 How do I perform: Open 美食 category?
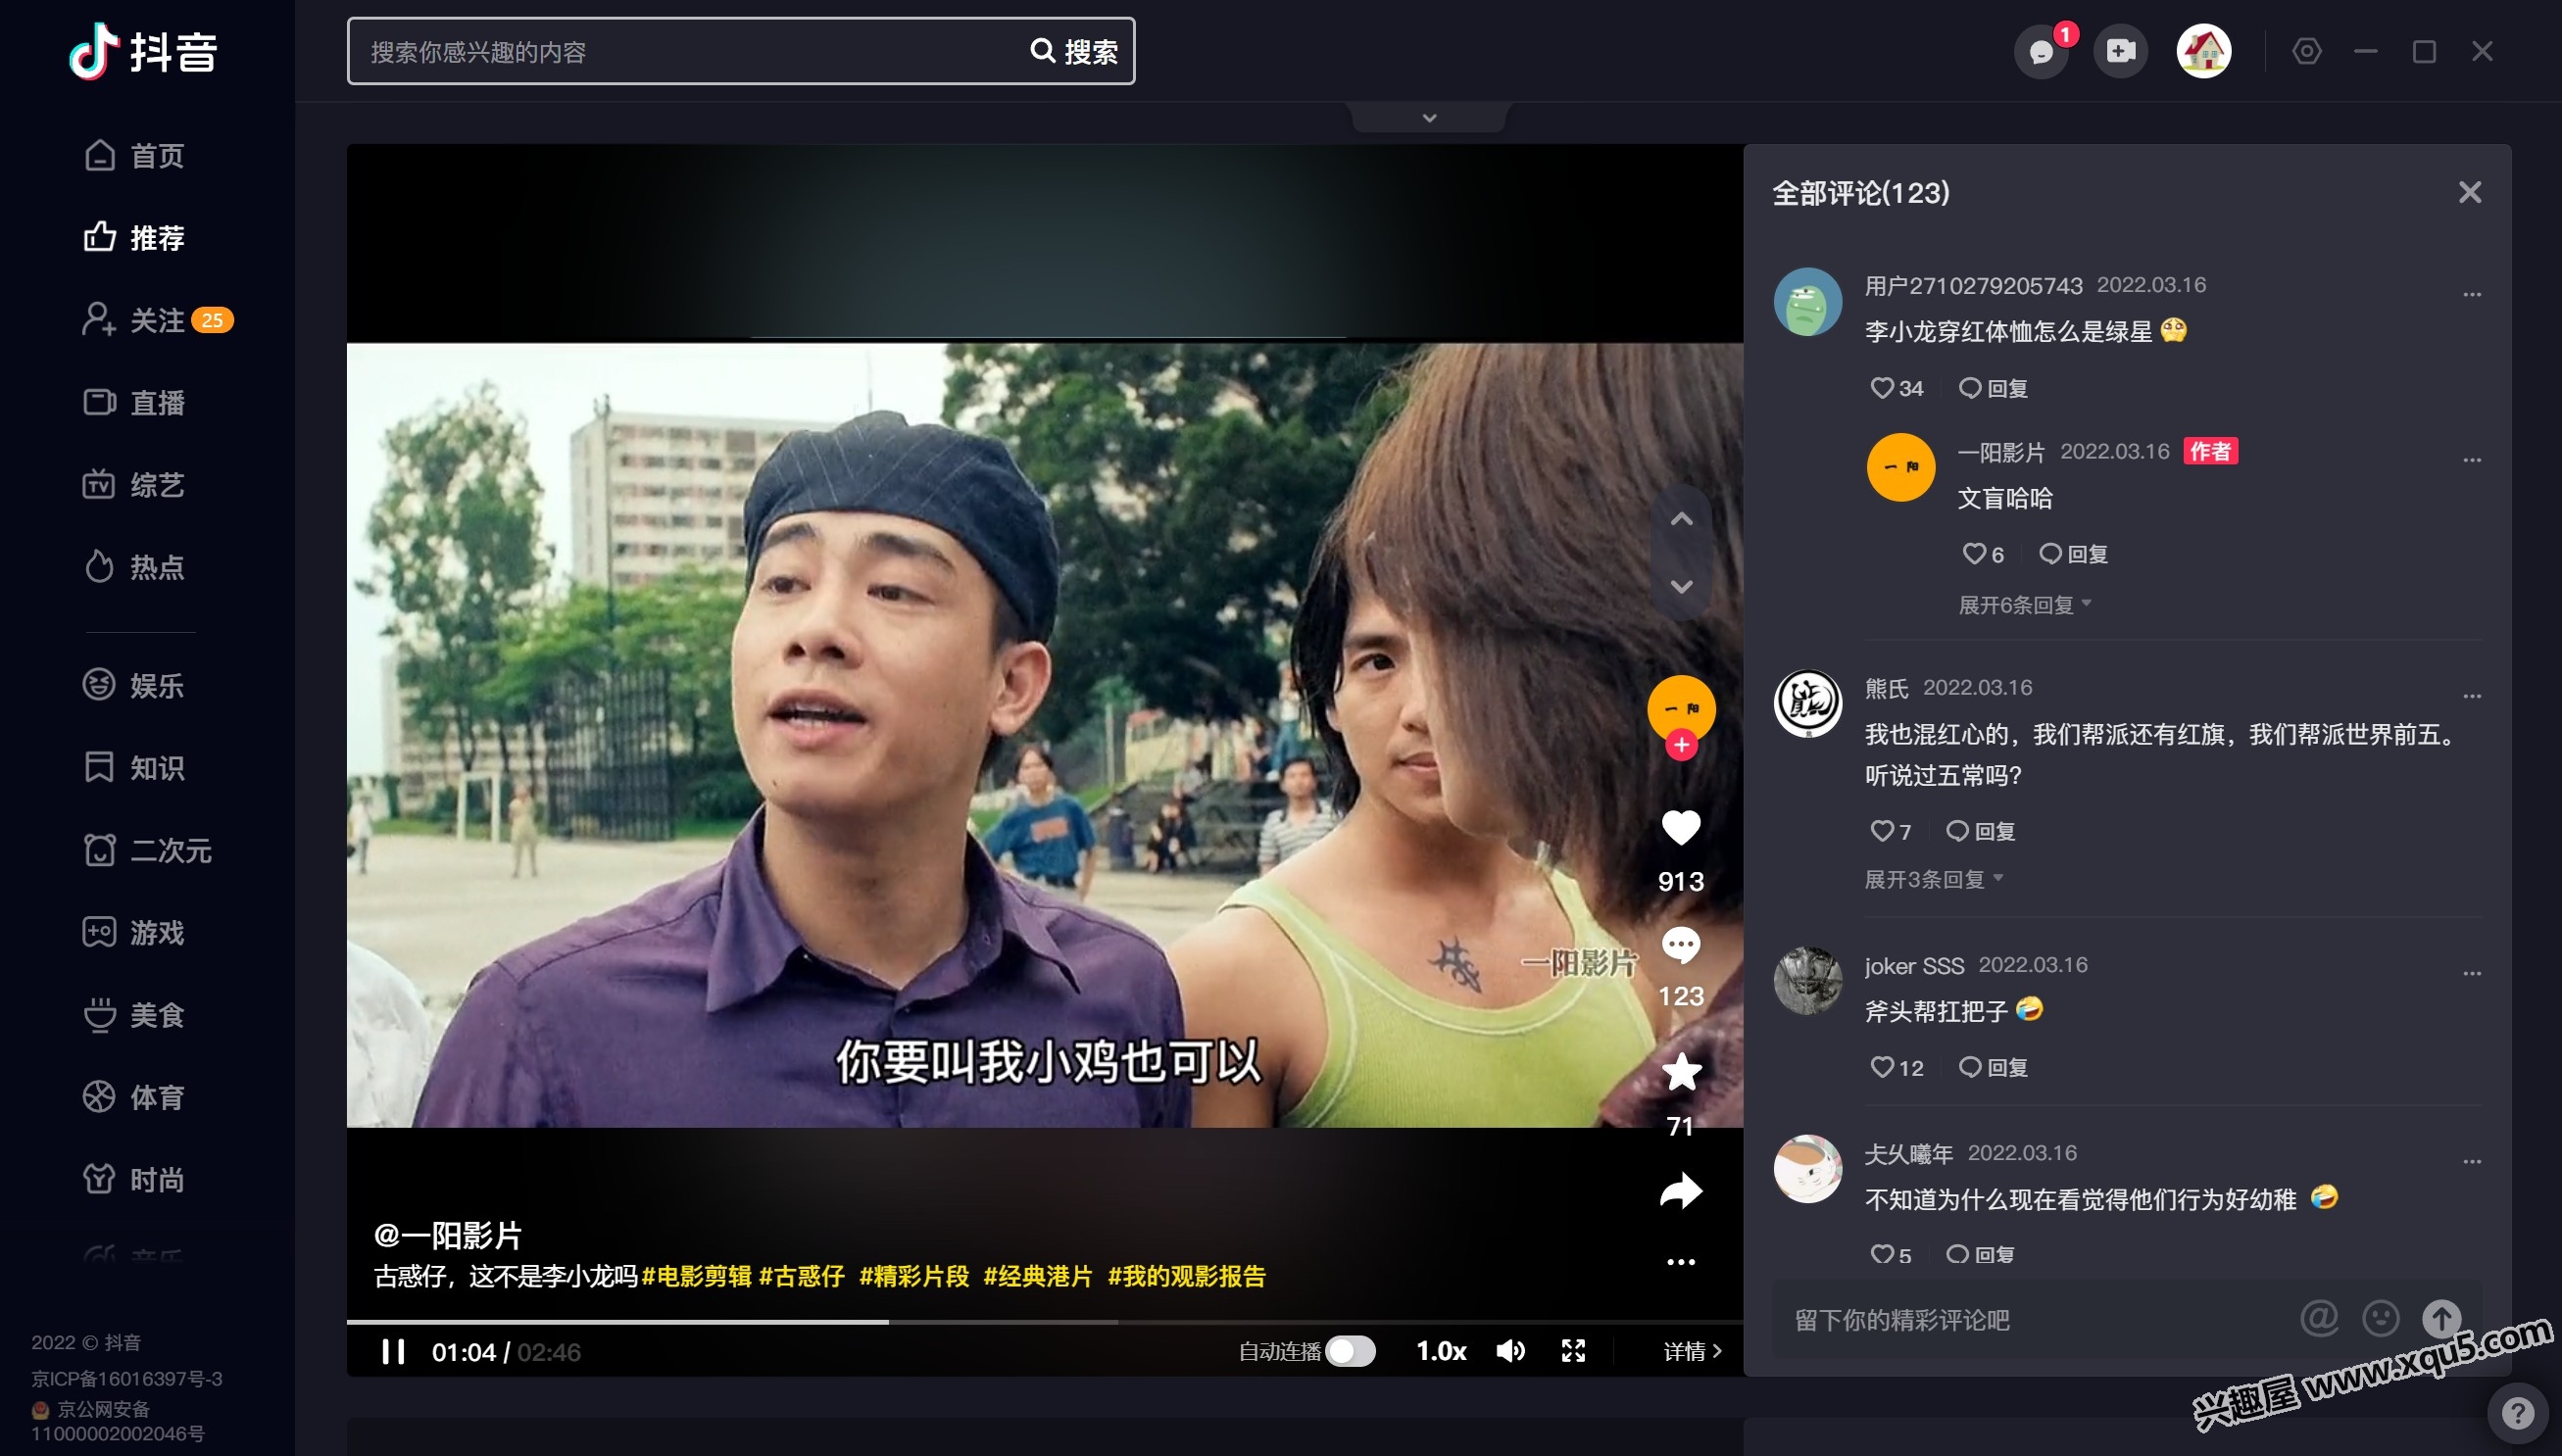pos(134,1015)
